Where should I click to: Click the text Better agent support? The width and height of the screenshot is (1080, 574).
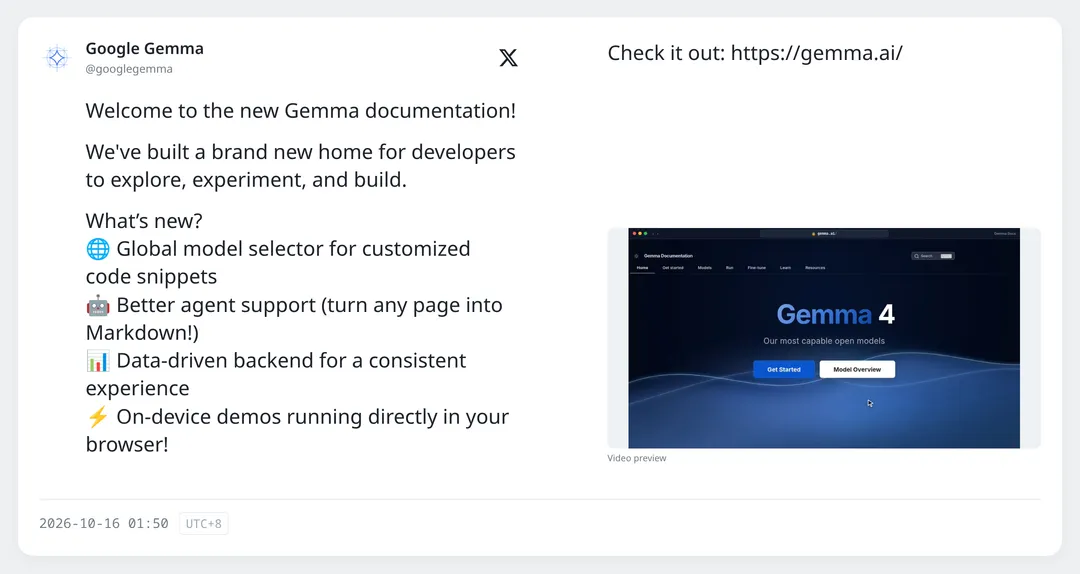(x=216, y=305)
